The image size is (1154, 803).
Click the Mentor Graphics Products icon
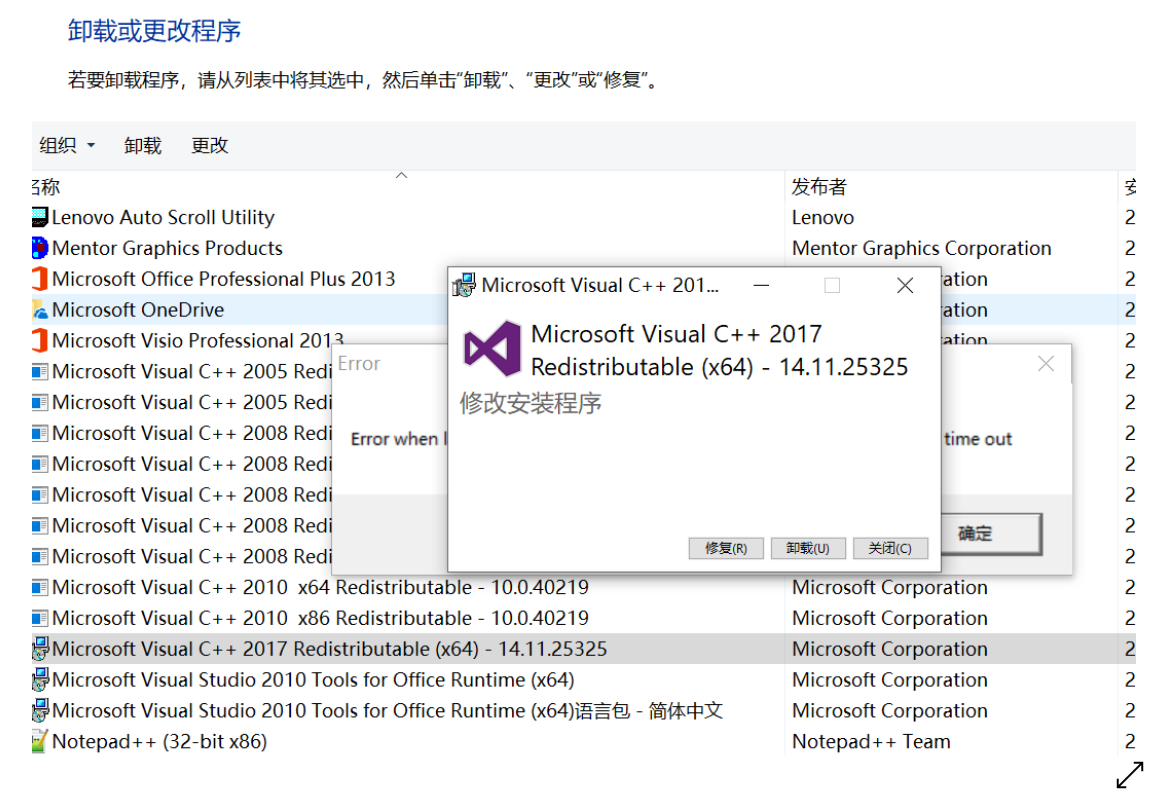tap(40, 248)
